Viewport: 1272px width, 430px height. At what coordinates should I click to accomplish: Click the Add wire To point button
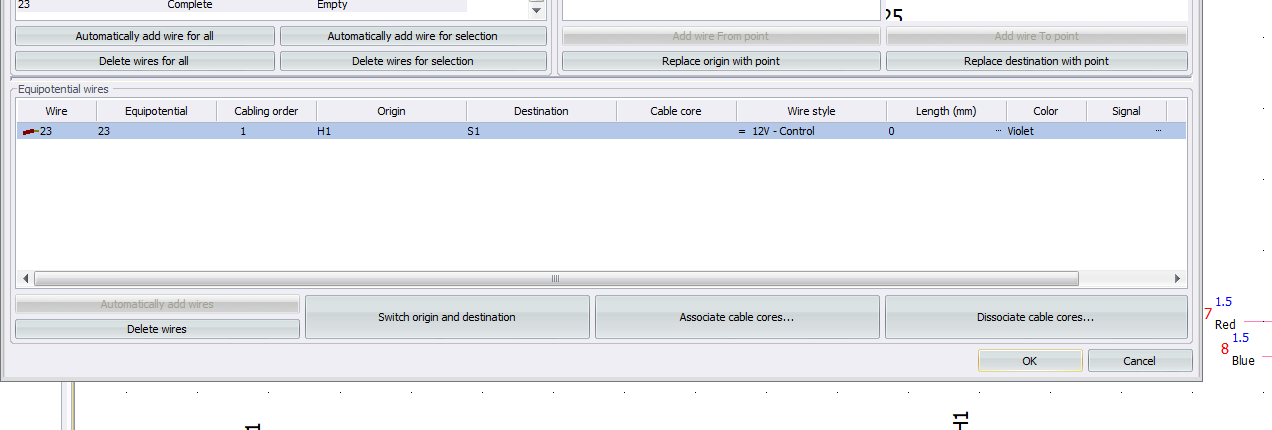[x=1037, y=36]
